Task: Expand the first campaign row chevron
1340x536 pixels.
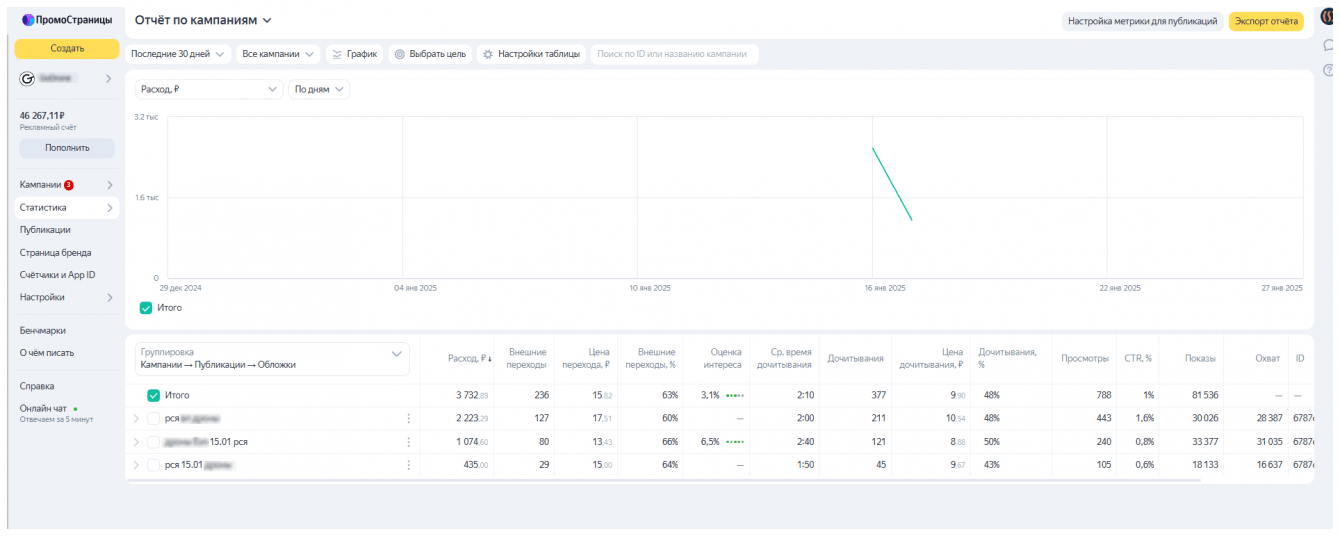Action: (x=136, y=419)
